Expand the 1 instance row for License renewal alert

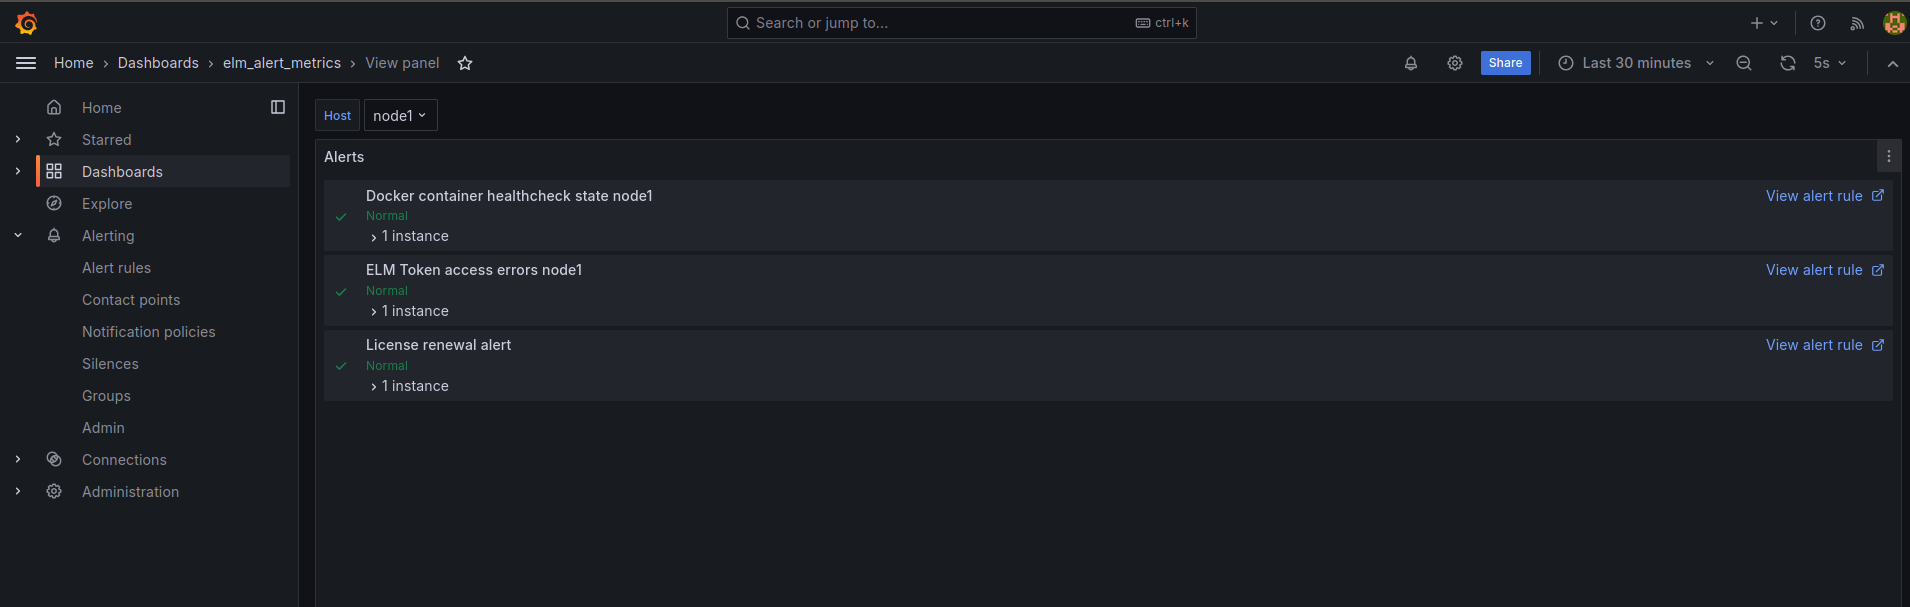pos(410,386)
